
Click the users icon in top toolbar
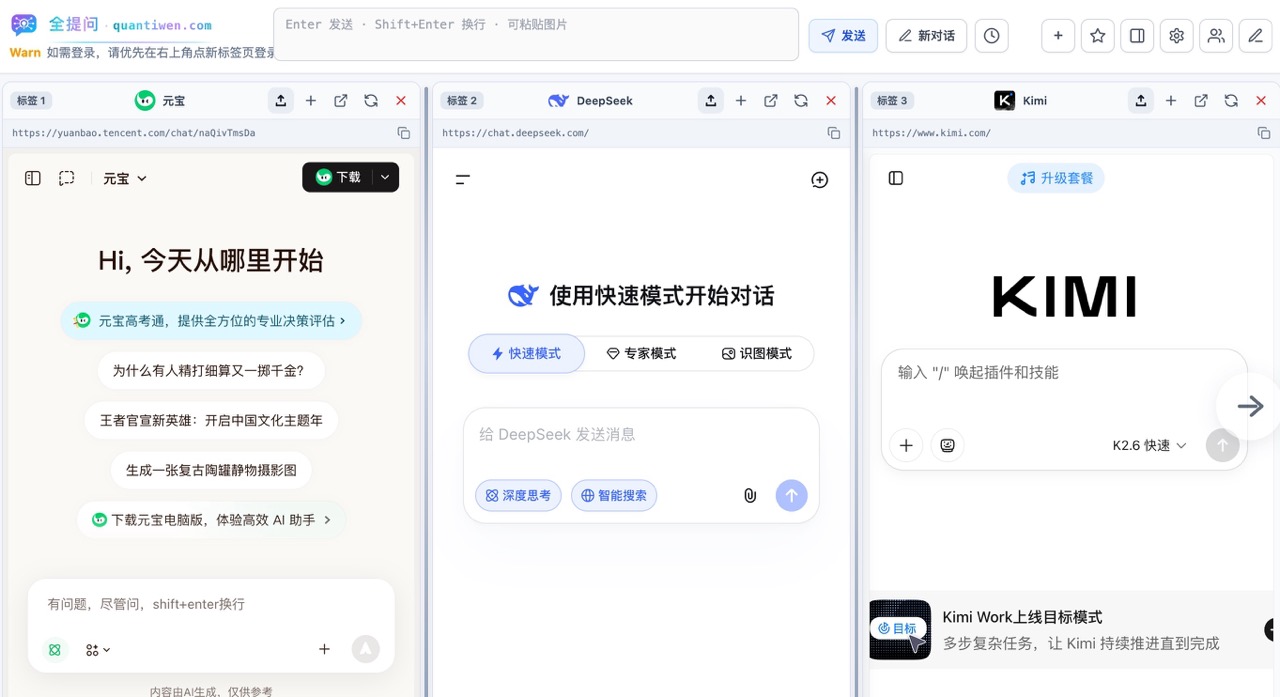coord(1216,36)
